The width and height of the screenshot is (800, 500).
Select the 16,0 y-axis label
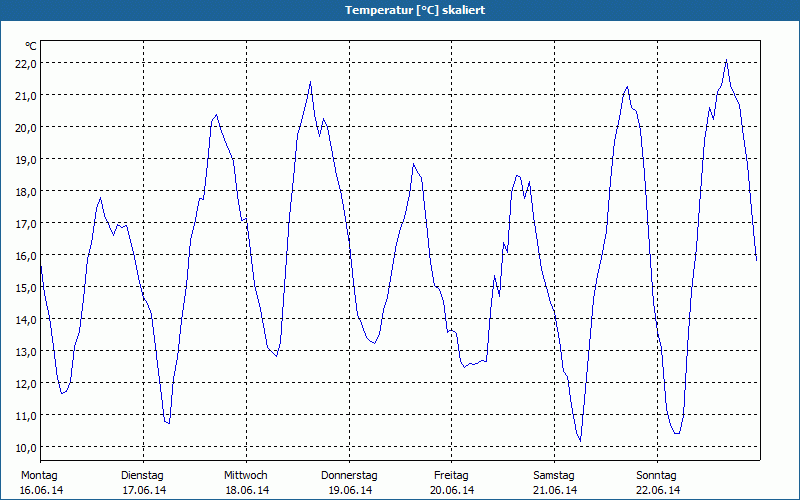[x=26, y=256]
